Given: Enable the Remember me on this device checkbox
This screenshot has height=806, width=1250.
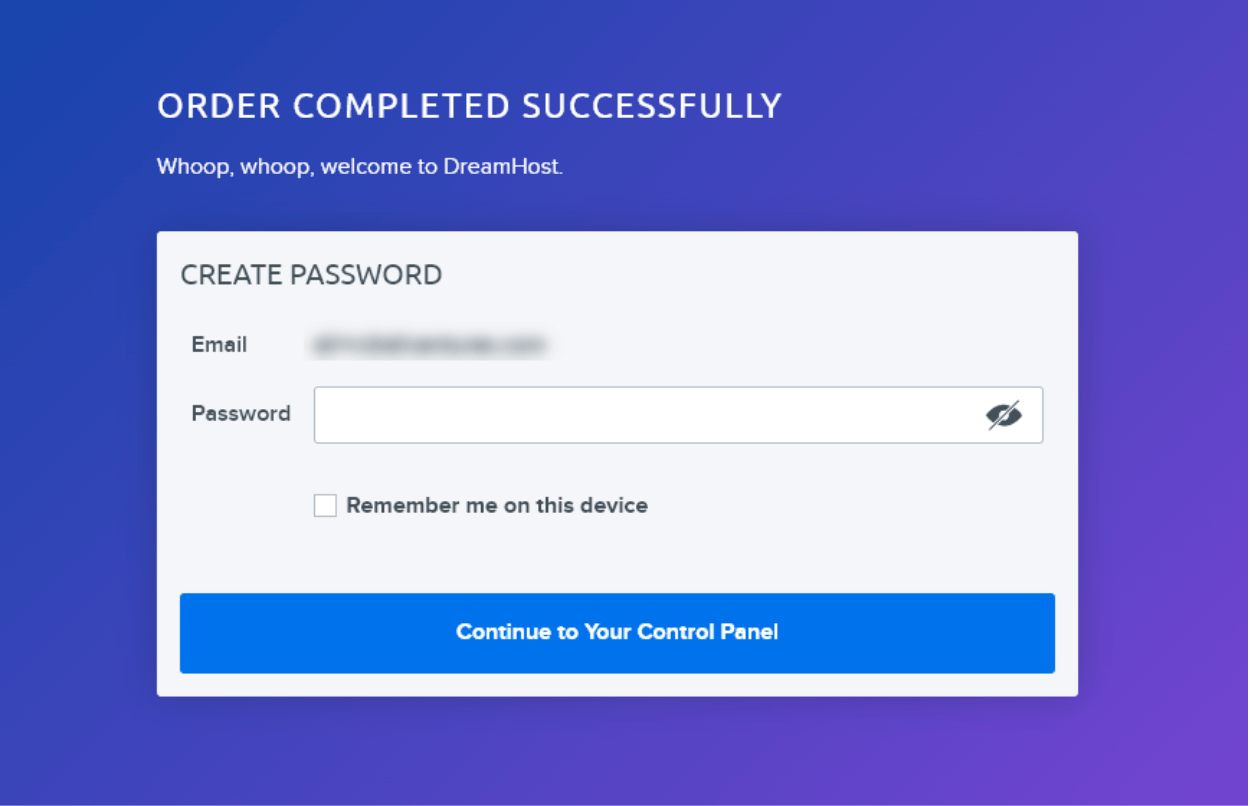Looking at the screenshot, I should pos(324,505).
